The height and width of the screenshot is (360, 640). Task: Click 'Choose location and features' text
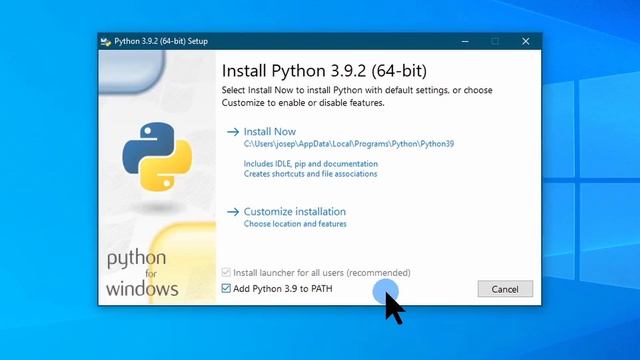[295, 224]
